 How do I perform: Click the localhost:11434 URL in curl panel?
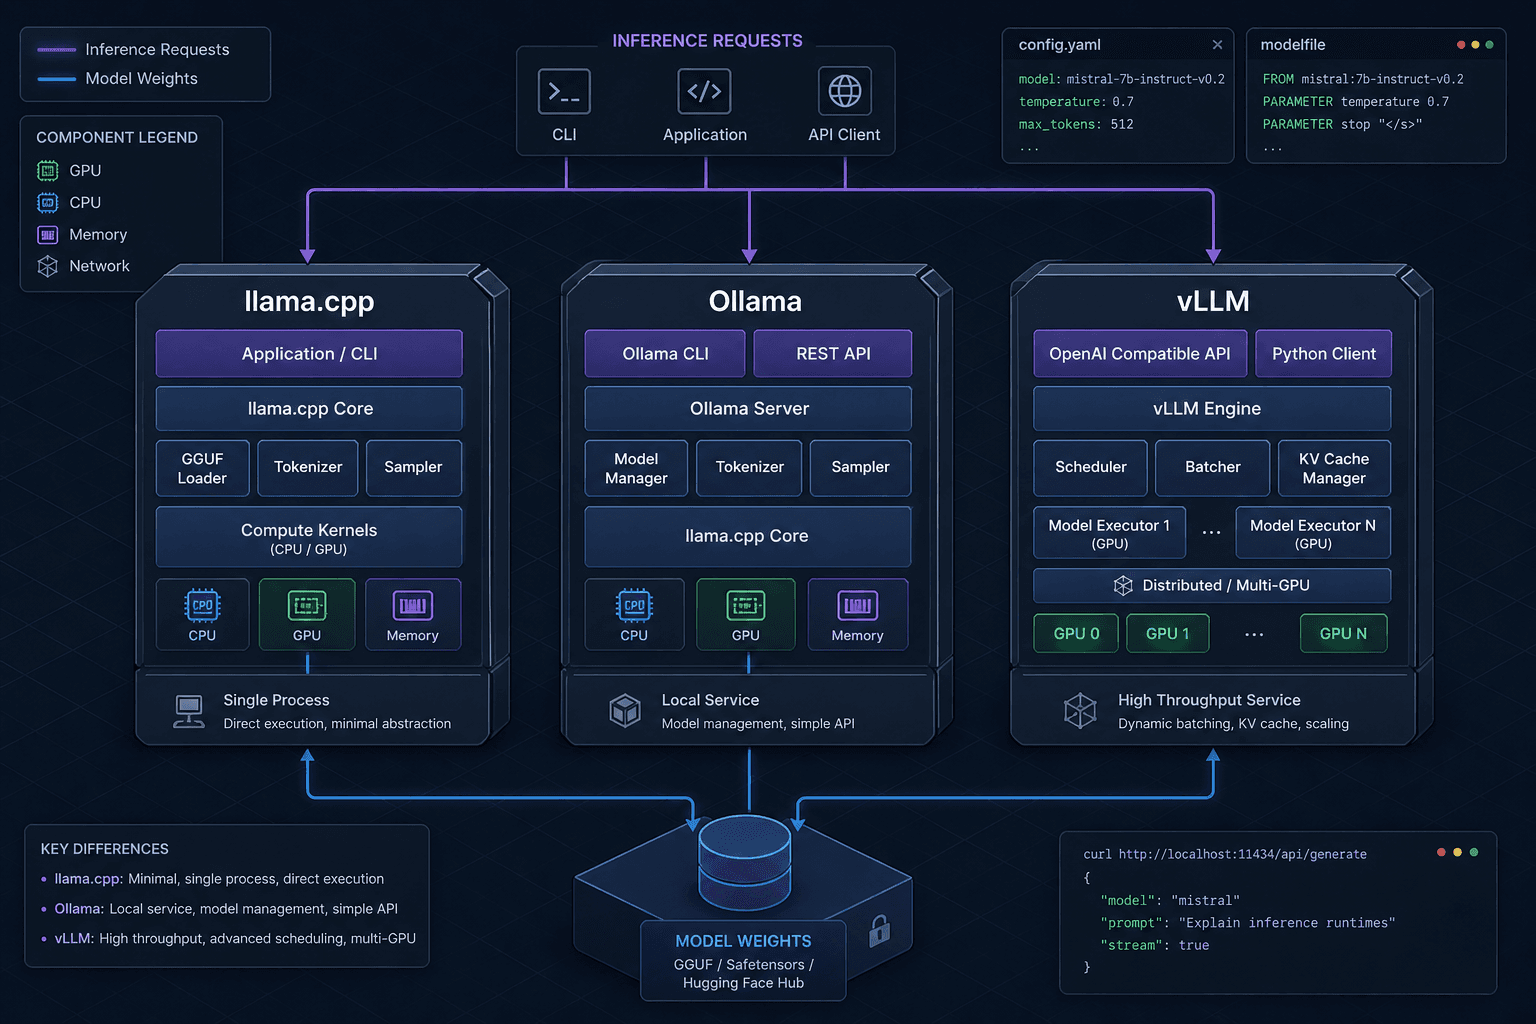click(x=1243, y=854)
